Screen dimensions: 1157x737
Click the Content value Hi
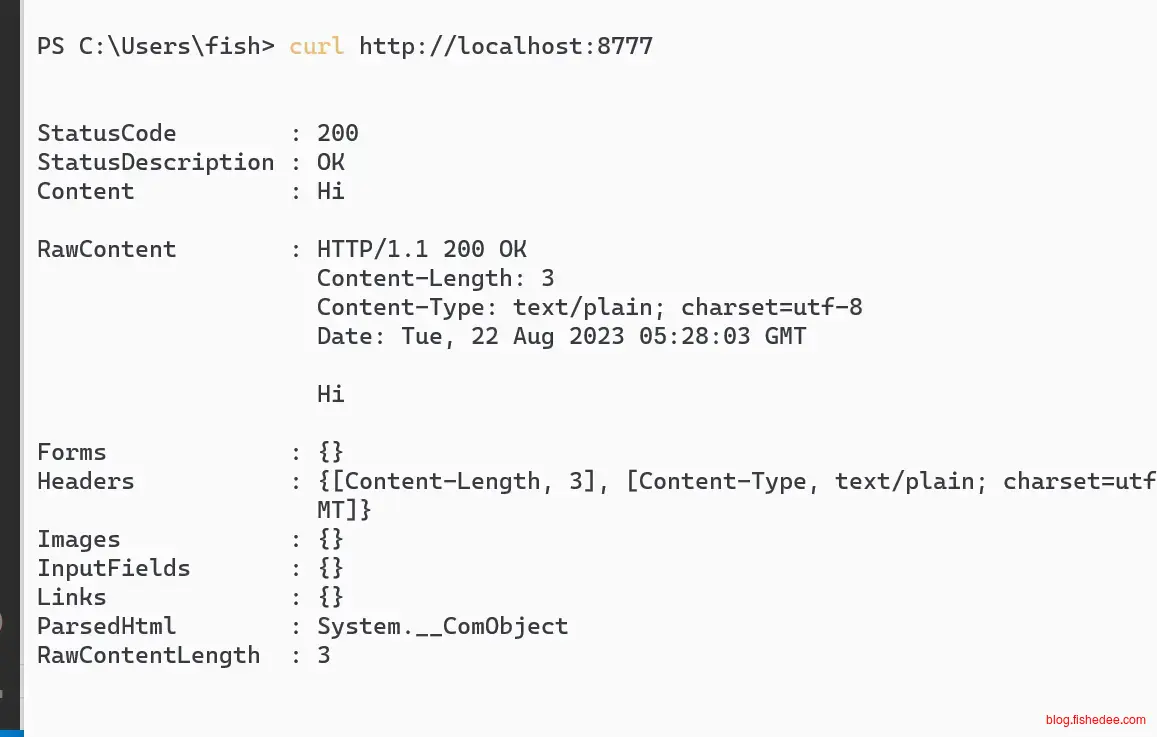[331, 191]
